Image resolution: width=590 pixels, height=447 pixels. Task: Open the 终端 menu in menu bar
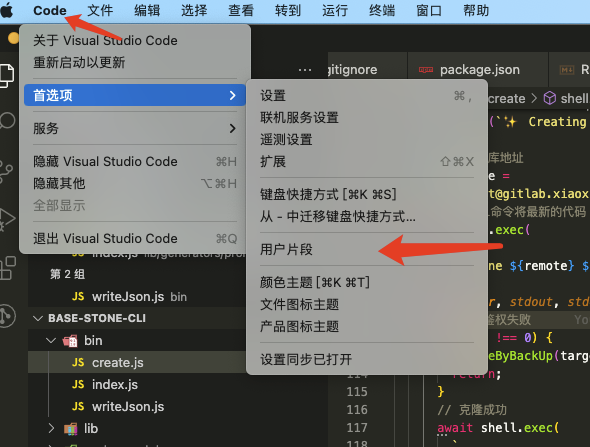tap(382, 10)
